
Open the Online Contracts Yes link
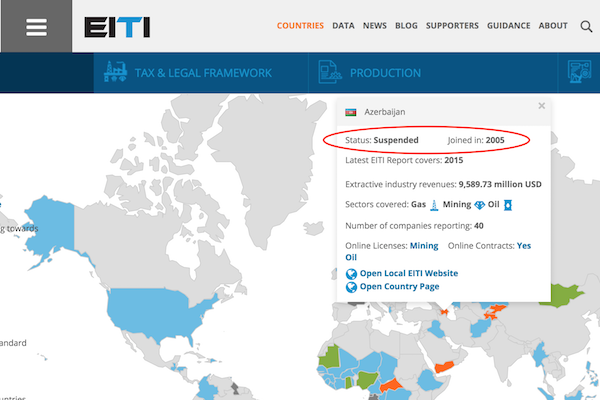pyautogui.click(x=524, y=246)
